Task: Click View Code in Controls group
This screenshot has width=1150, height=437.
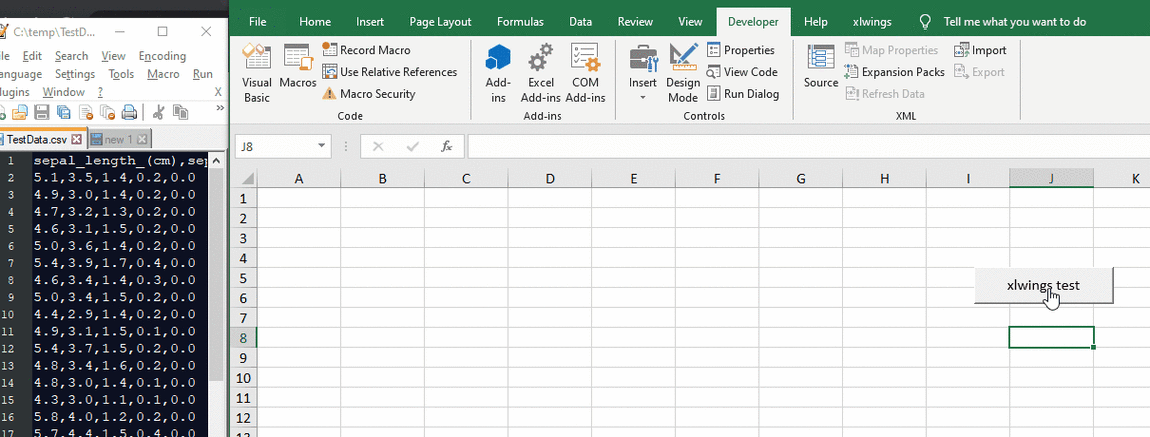Action: pyautogui.click(x=741, y=72)
